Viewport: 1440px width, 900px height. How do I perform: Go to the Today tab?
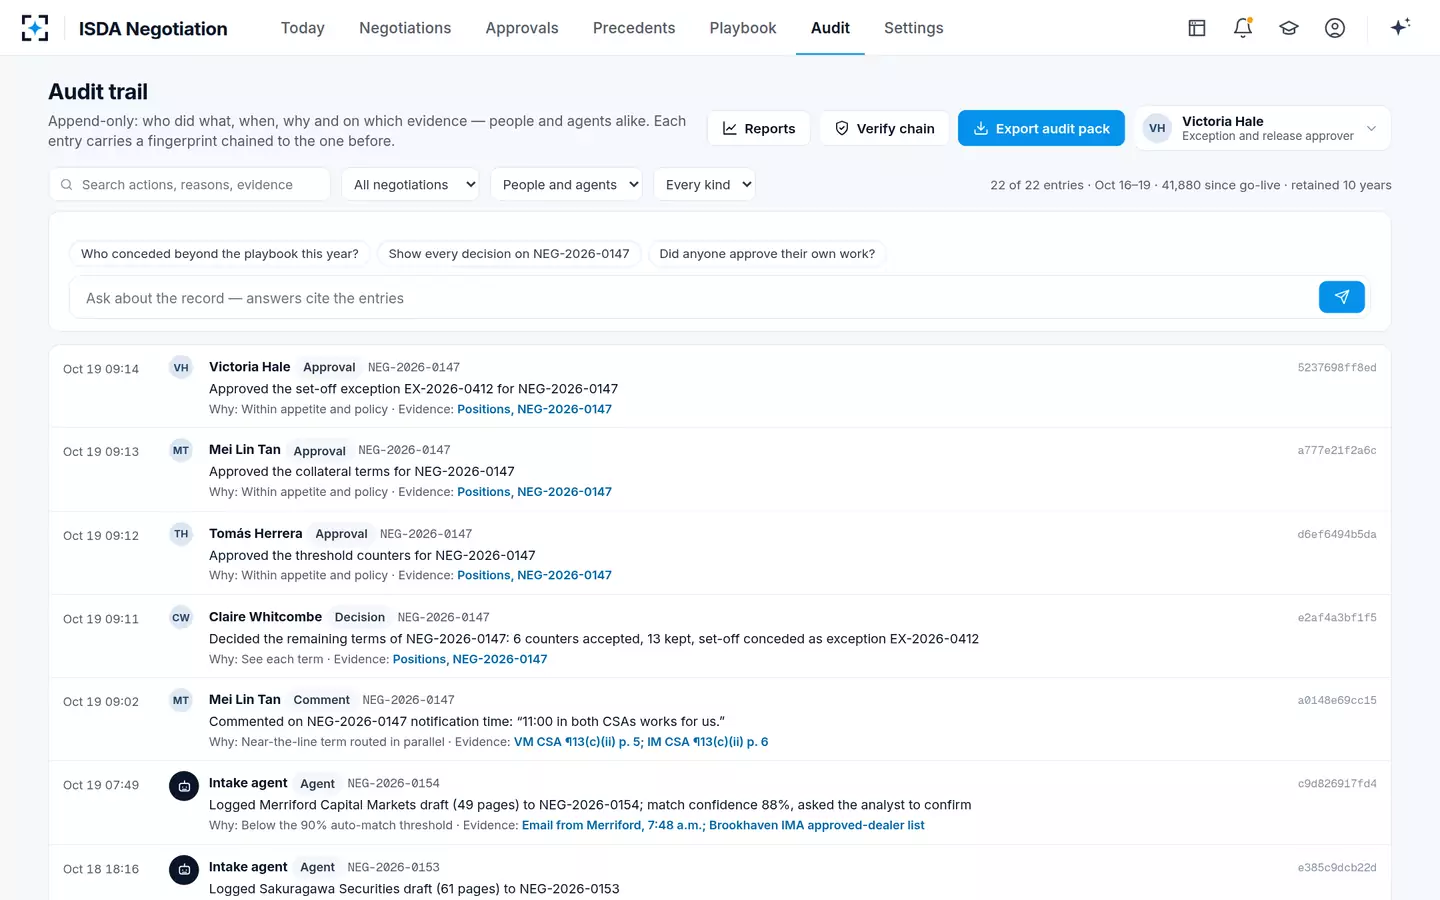[x=303, y=28]
